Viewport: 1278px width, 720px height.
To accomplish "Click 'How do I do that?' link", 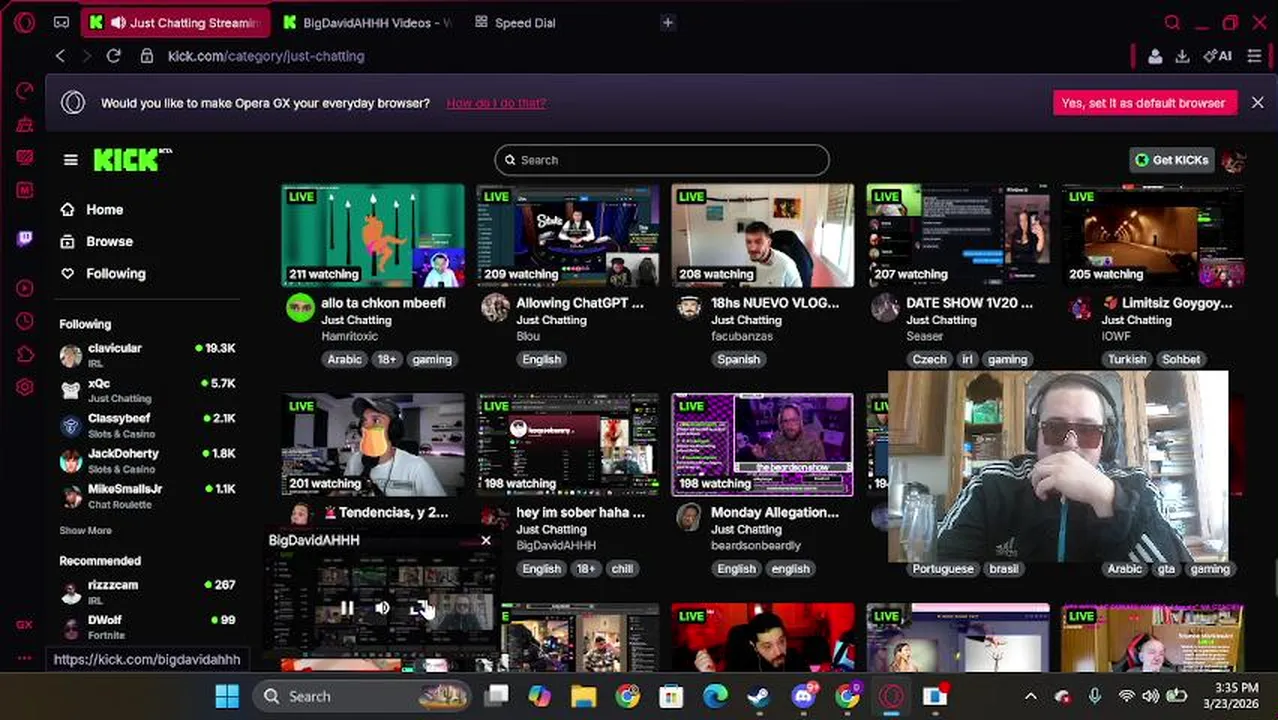I will point(496,103).
